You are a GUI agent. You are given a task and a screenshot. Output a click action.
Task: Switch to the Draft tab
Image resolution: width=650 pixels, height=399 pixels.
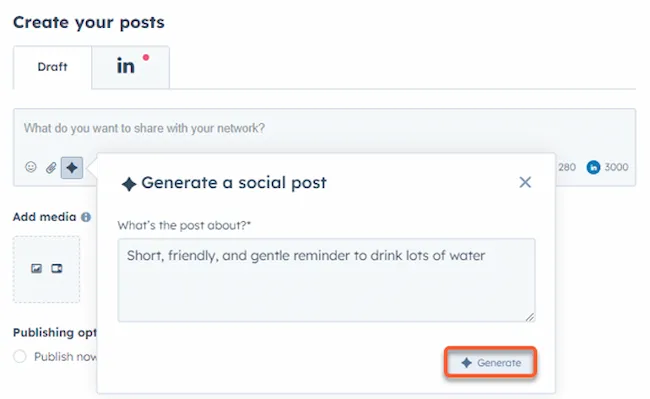coord(52,67)
